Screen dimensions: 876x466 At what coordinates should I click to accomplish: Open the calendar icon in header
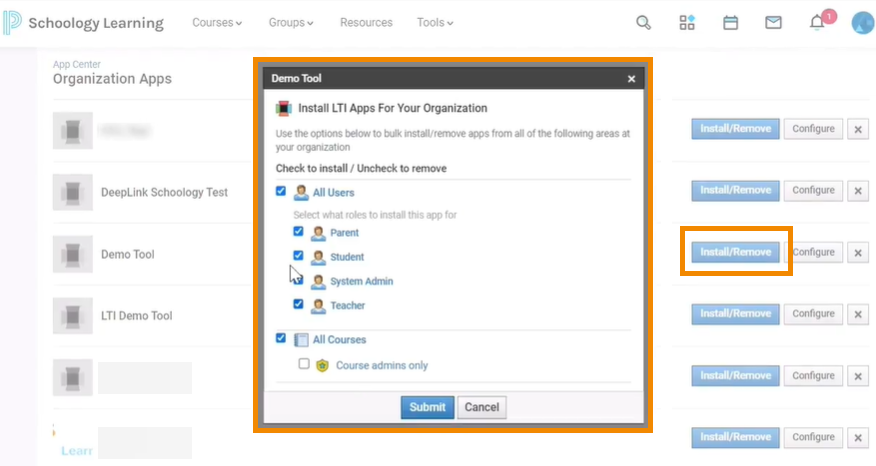click(731, 22)
